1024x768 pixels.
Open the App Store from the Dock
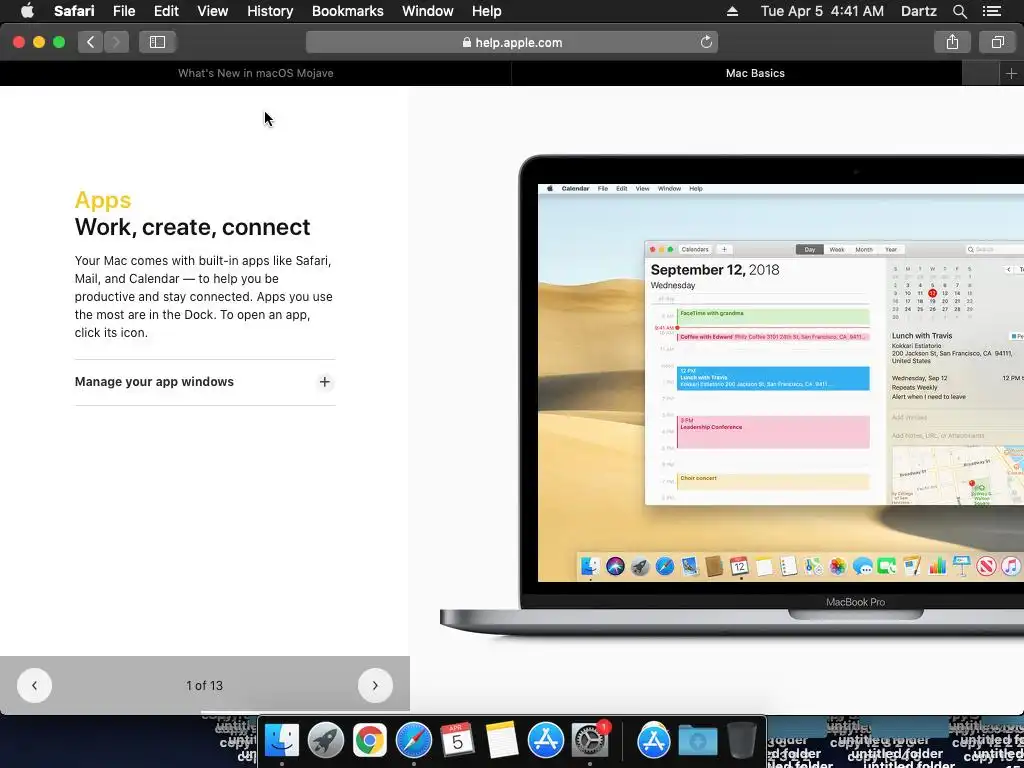(x=545, y=741)
